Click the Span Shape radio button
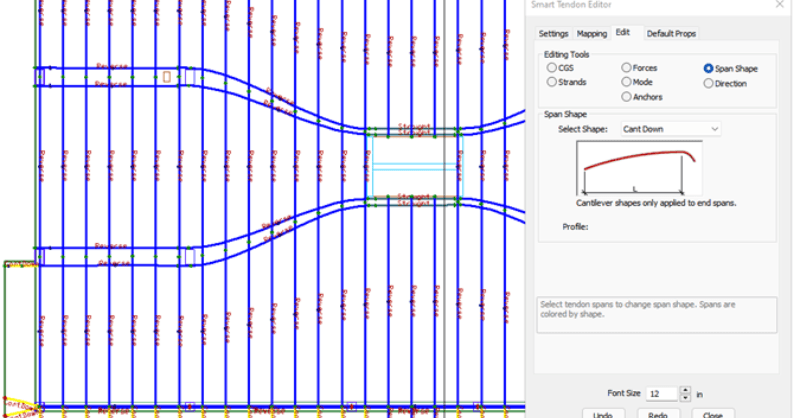This screenshot has width=800, height=418. pyautogui.click(x=709, y=69)
